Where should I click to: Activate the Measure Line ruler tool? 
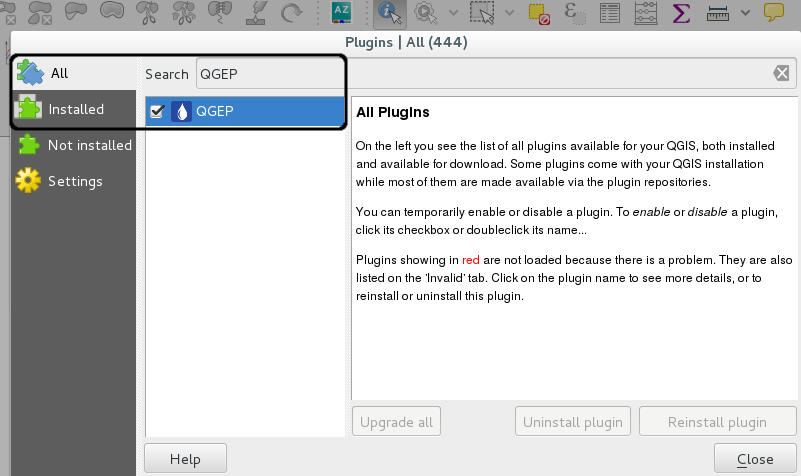point(718,13)
